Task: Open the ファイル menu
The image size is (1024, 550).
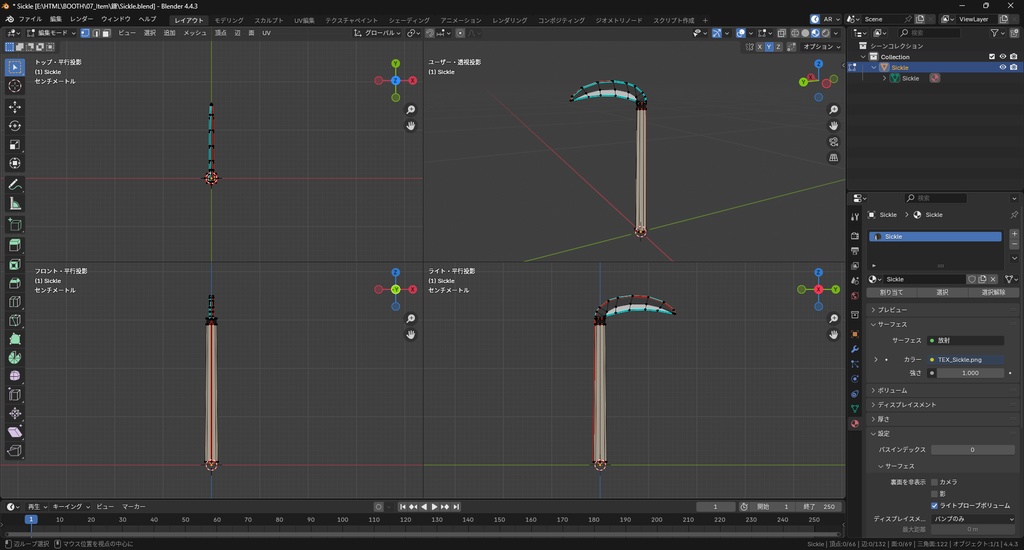Action: [30, 20]
